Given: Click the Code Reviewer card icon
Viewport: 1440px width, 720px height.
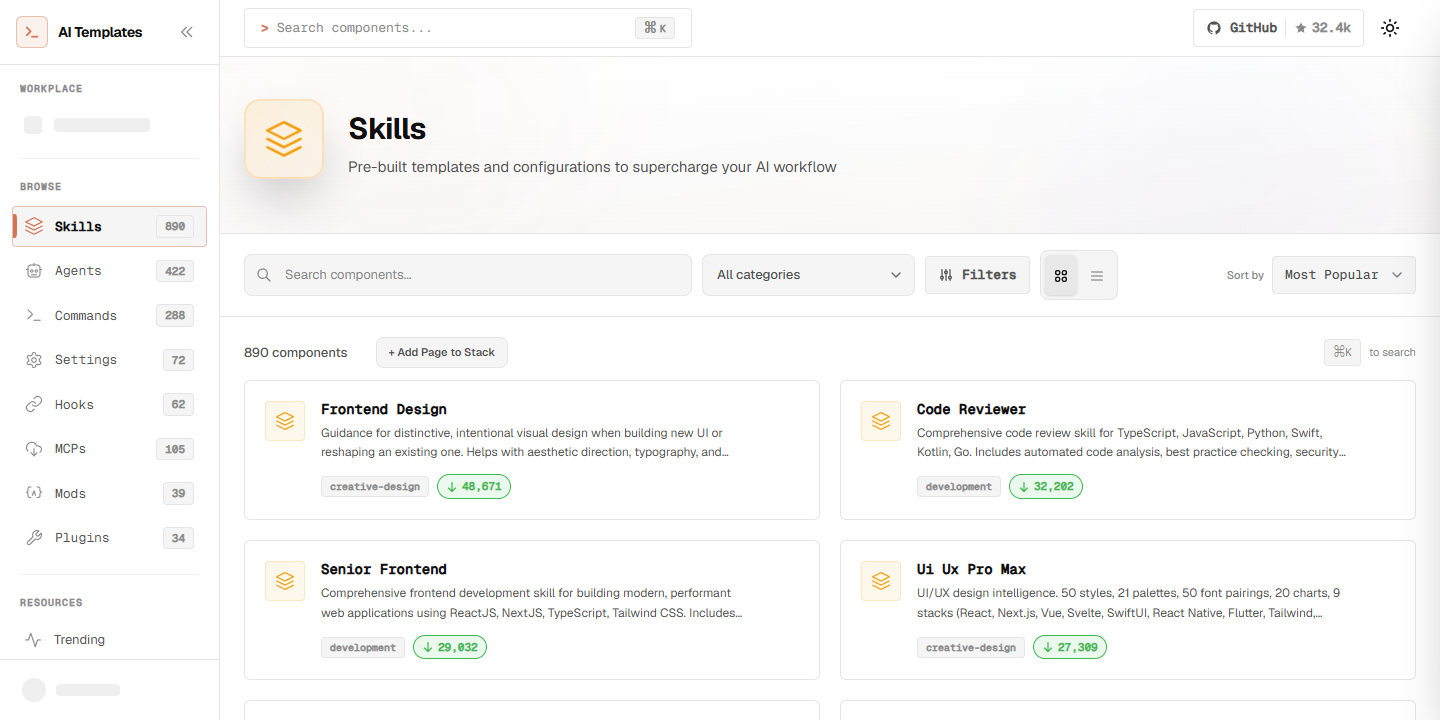Looking at the screenshot, I should 881,421.
